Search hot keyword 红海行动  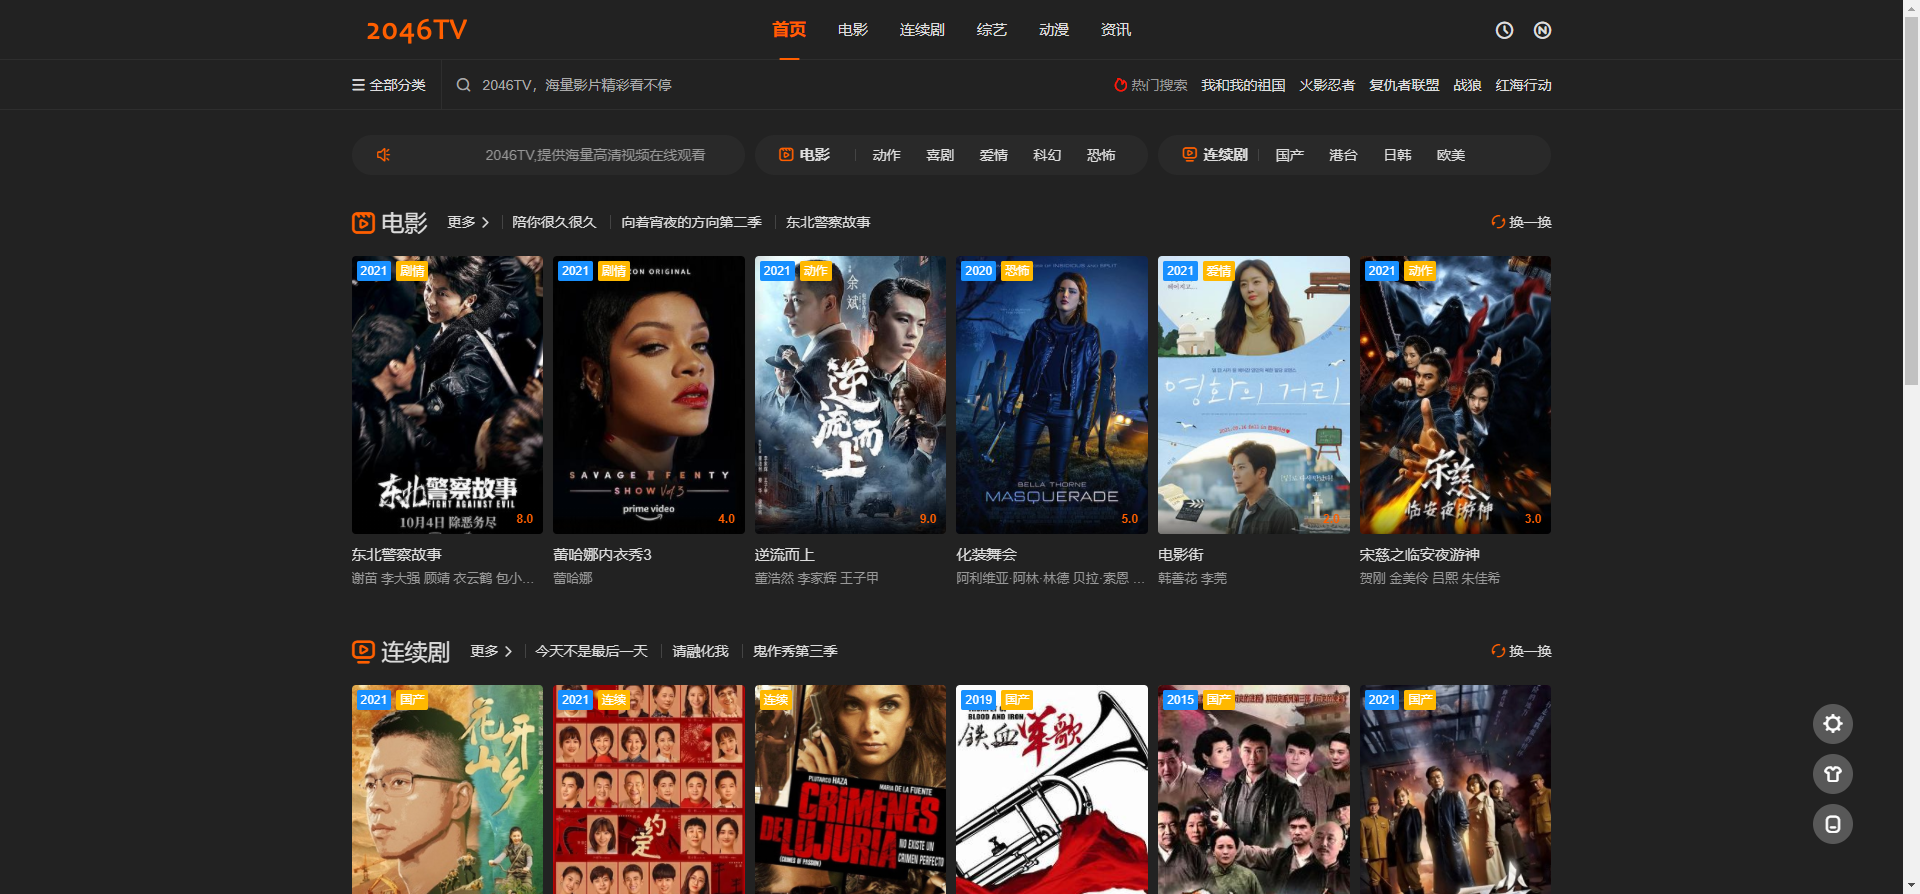tap(1523, 85)
